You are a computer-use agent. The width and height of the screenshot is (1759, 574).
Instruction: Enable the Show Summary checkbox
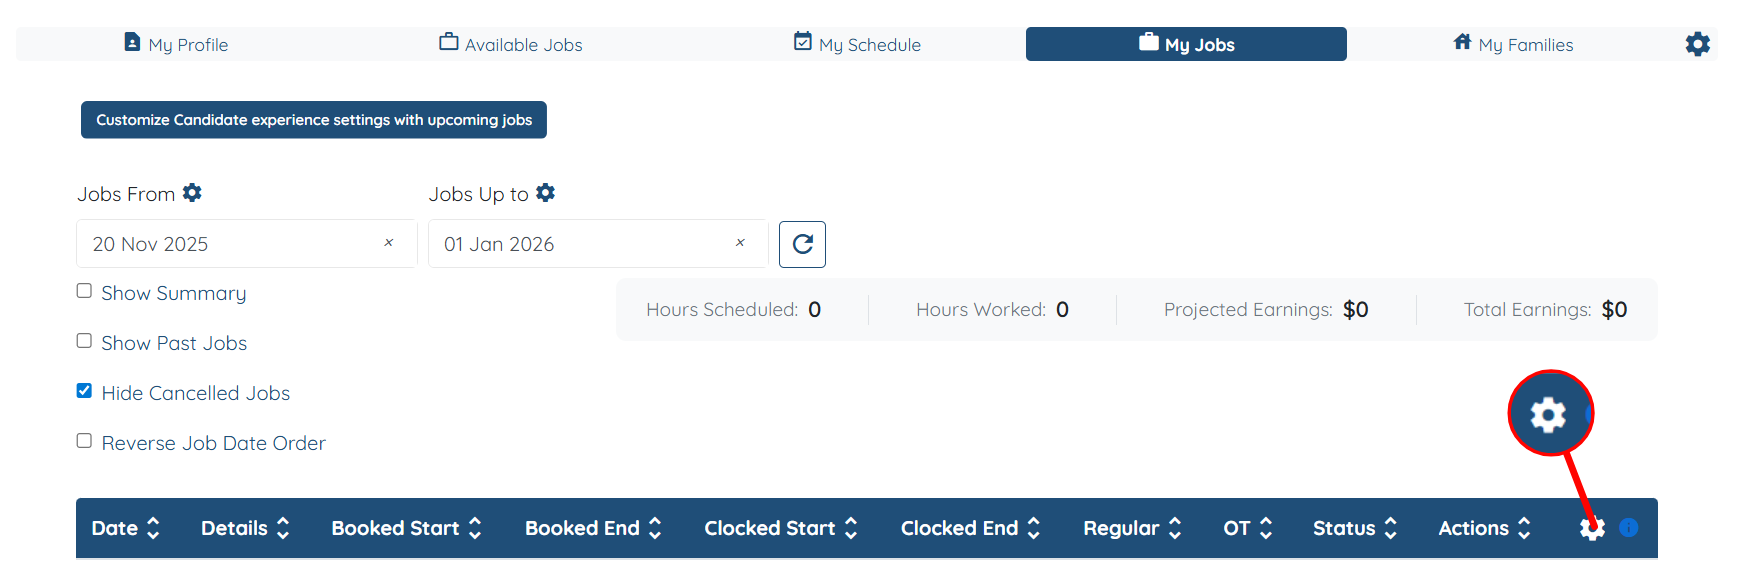click(x=84, y=291)
